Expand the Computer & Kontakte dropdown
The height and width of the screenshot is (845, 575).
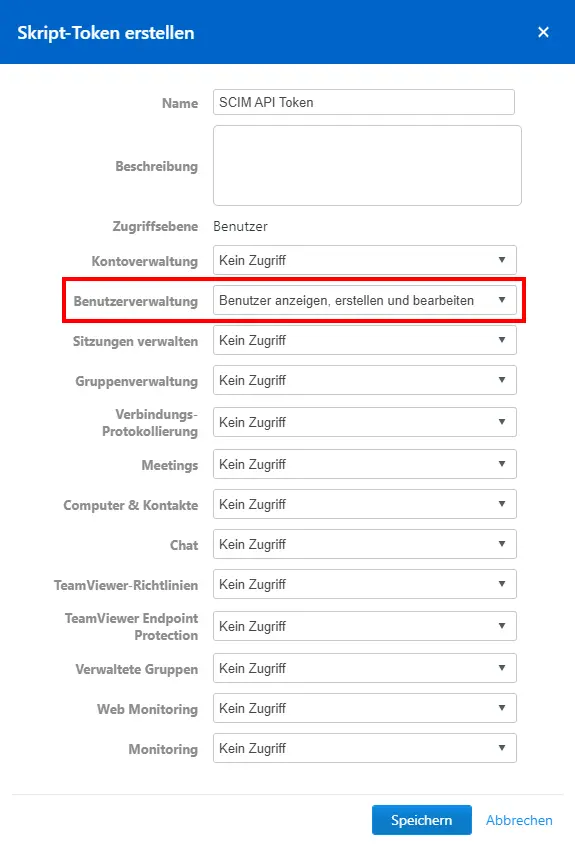coord(365,504)
